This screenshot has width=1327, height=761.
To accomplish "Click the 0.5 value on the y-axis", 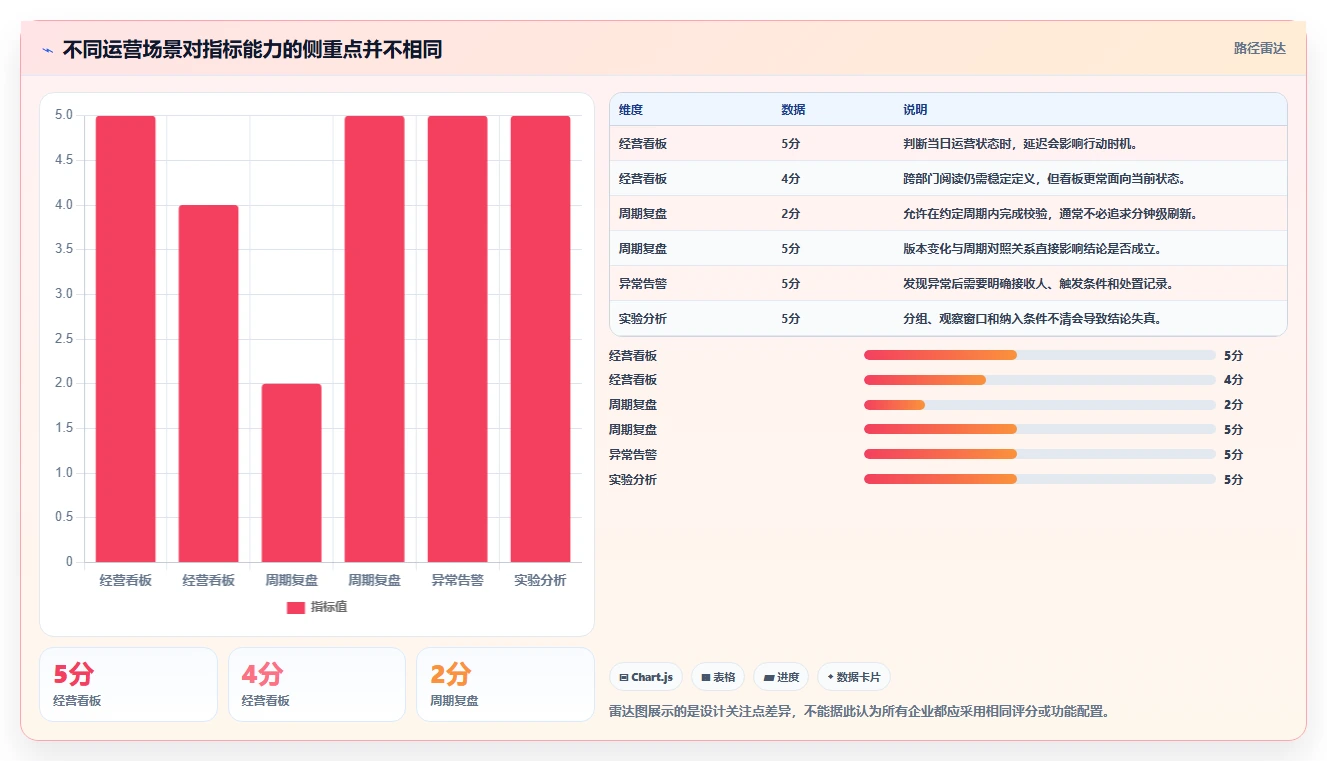I will pyautogui.click(x=63, y=517).
